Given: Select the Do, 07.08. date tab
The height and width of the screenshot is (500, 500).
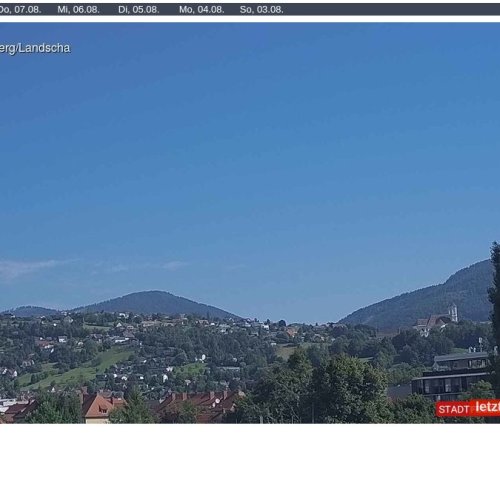Looking at the screenshot, I should (20, 10).
